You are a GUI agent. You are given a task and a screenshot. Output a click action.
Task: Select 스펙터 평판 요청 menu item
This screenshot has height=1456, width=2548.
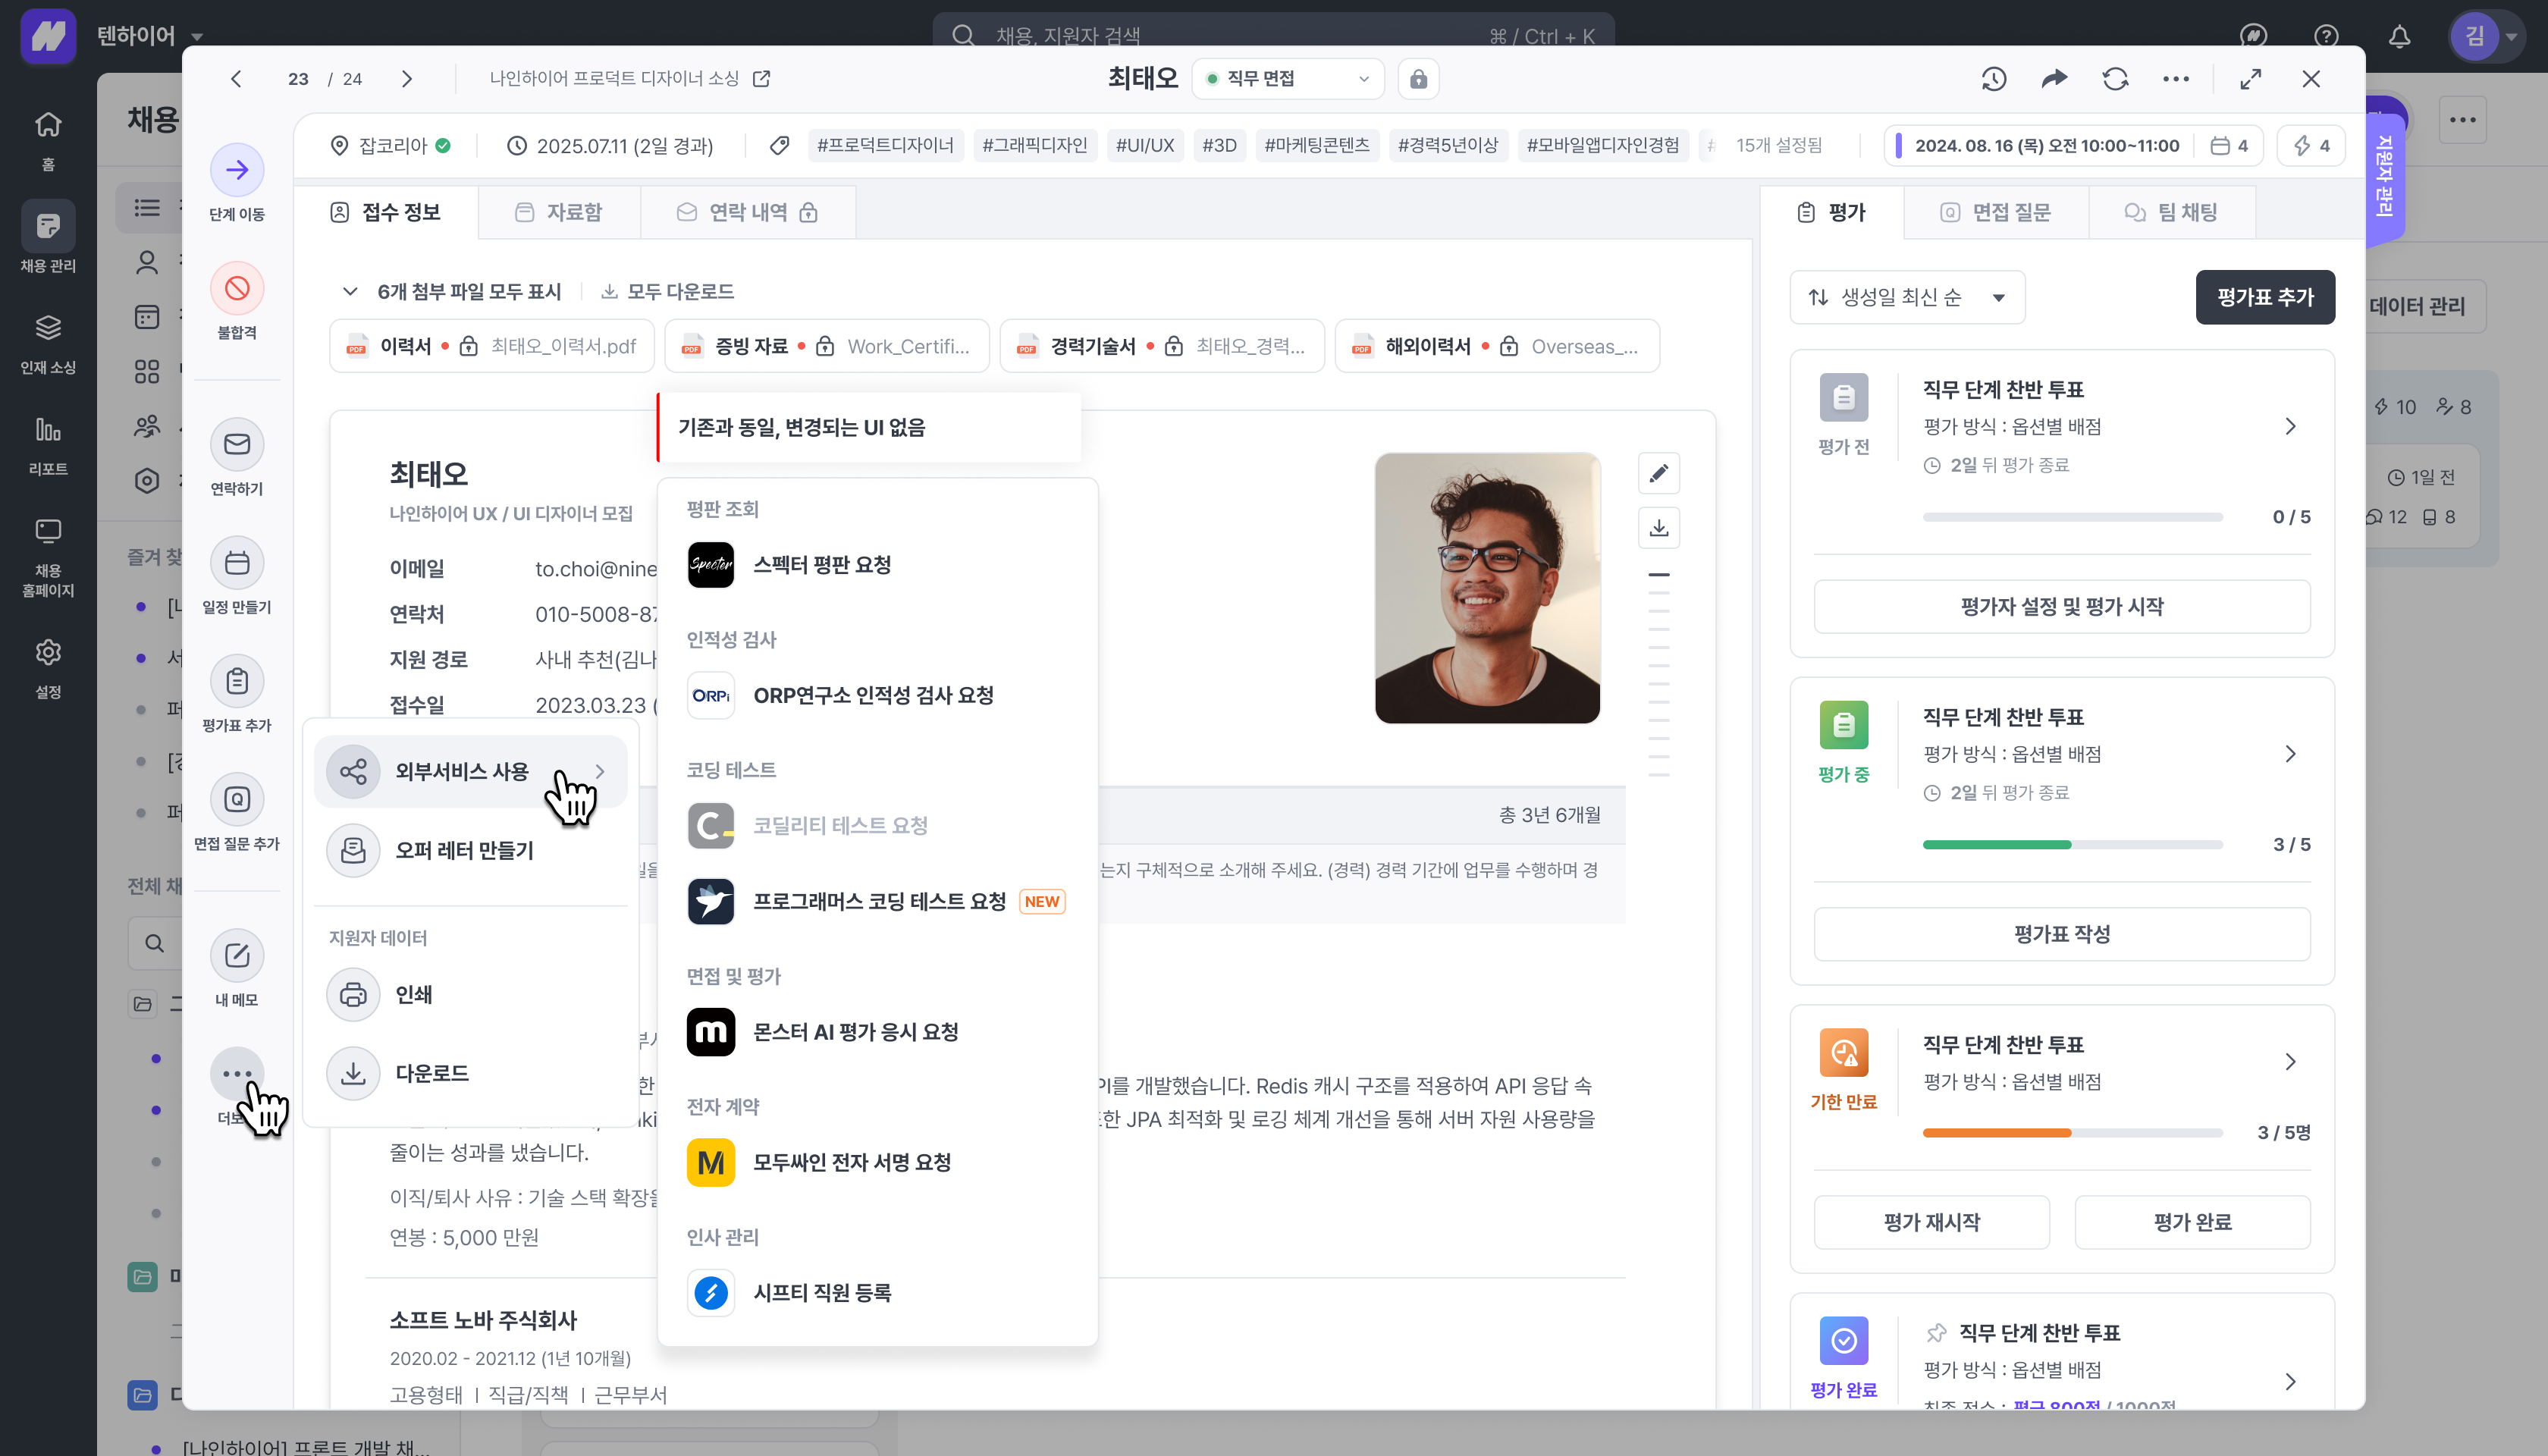coord(821,565)
